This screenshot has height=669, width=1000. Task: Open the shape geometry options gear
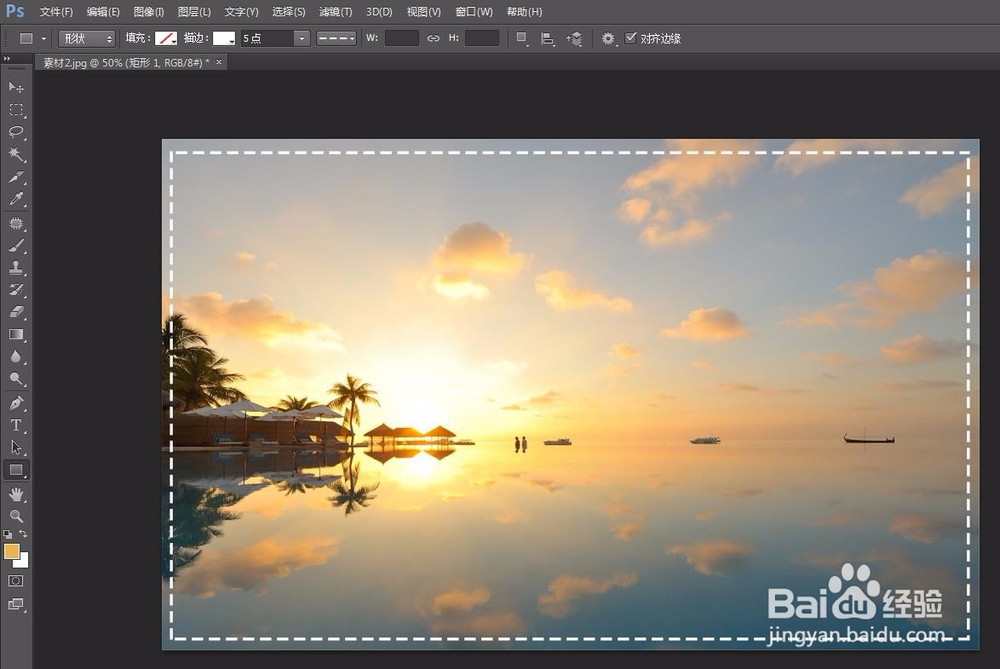click(x=608, y=39)
